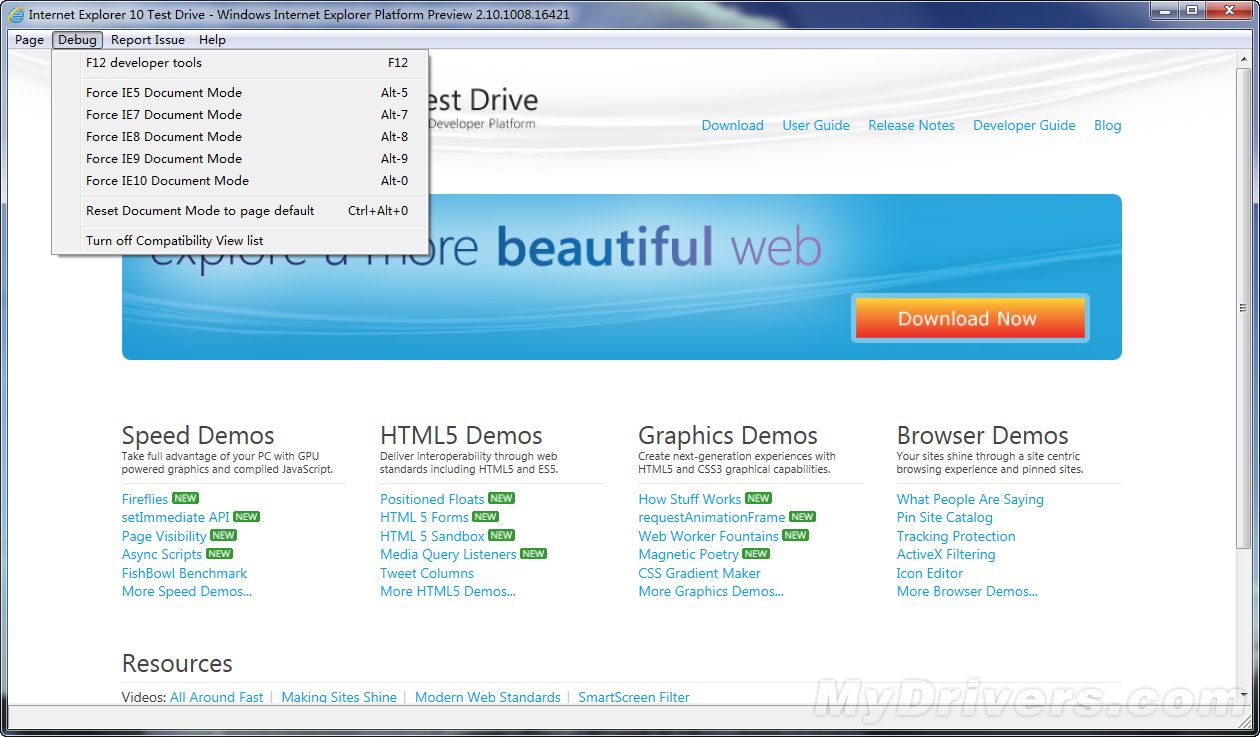
Task: Select Force IE10 Document Mode
Action: pyautogui.click(x=167, y=181)
